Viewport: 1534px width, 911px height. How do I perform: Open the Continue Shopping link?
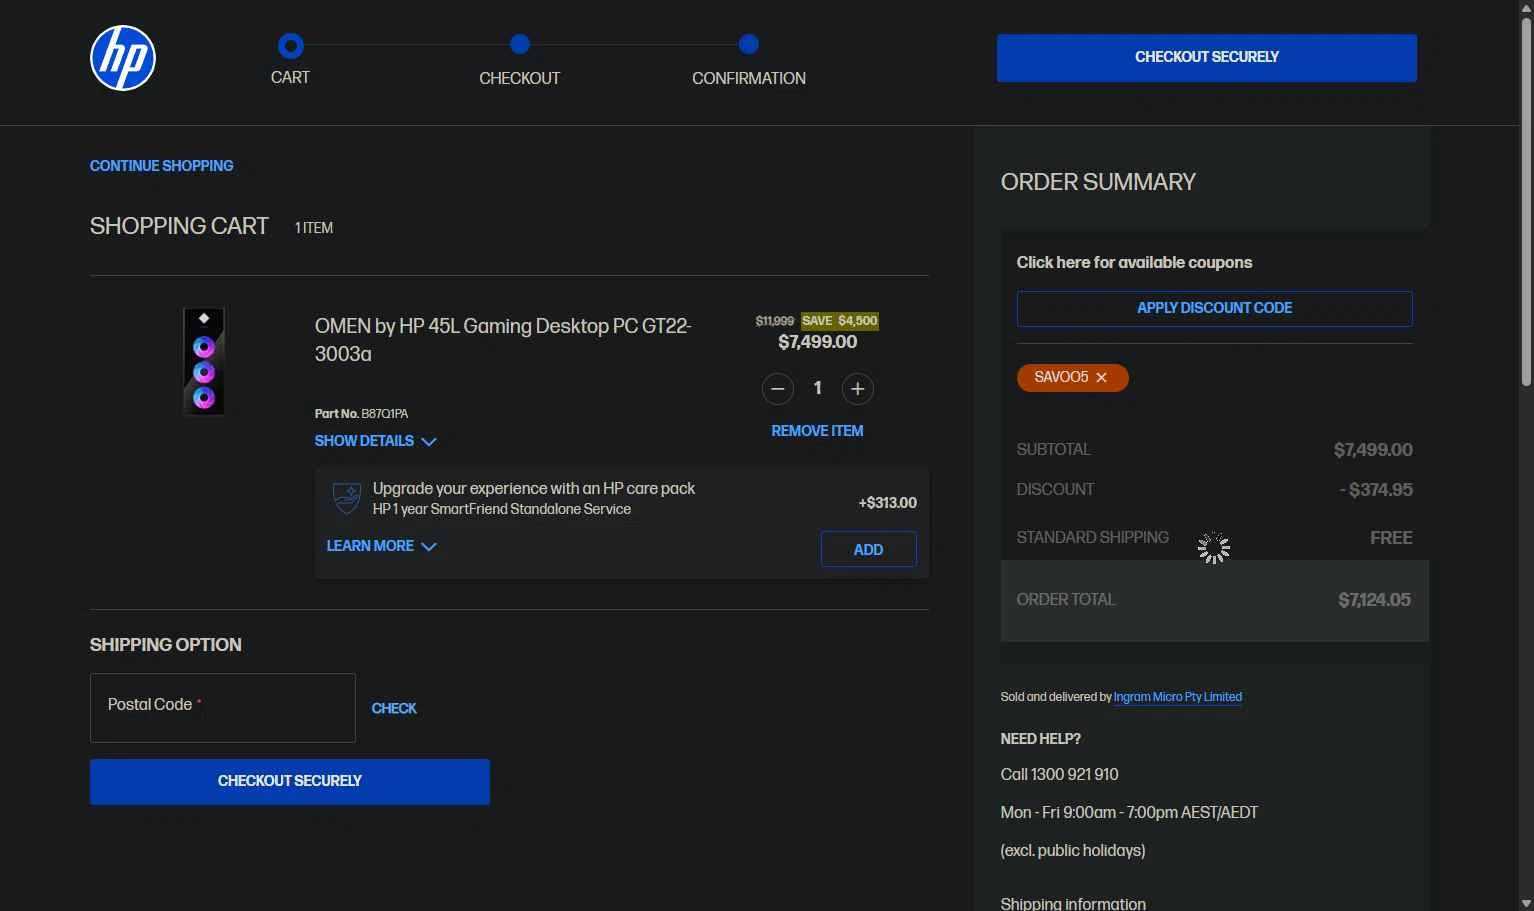pyautogui.click(x=162, y=166)
